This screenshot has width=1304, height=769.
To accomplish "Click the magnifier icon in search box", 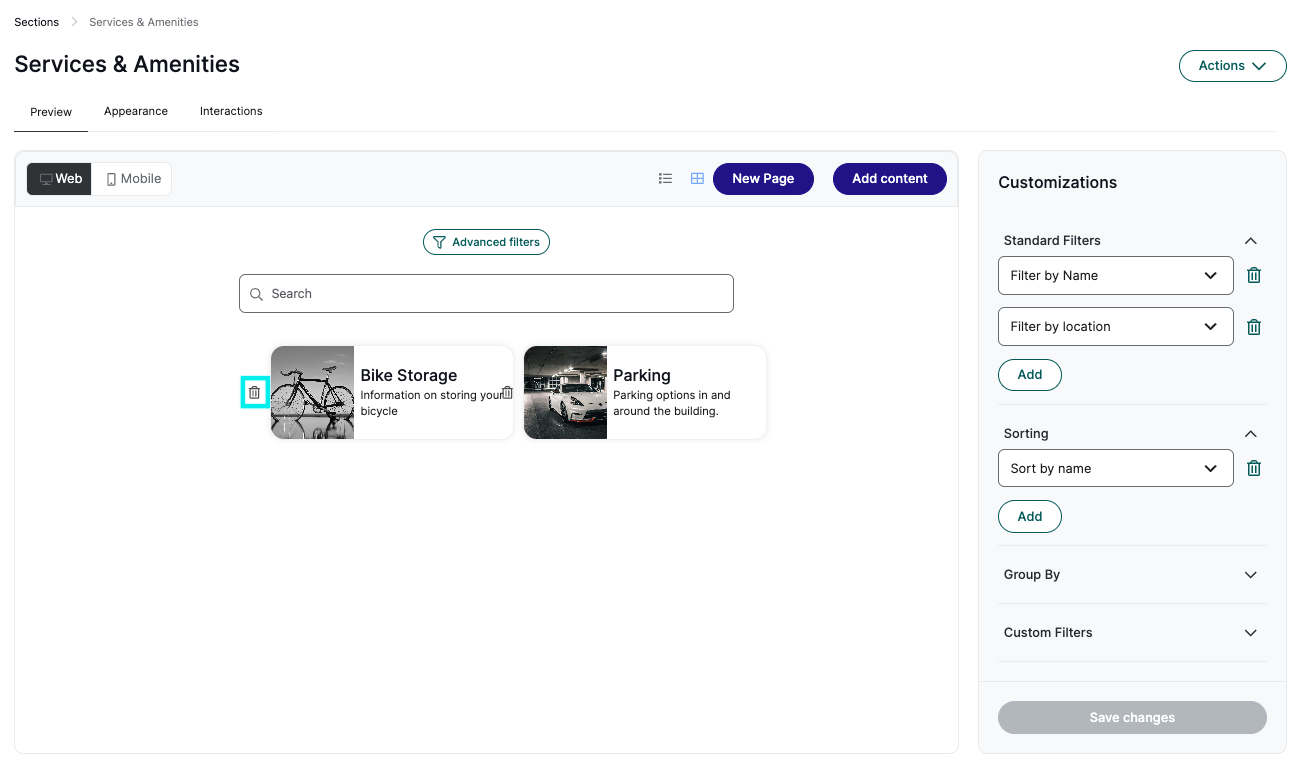I will pyautogui.click(x=257, y=294).
